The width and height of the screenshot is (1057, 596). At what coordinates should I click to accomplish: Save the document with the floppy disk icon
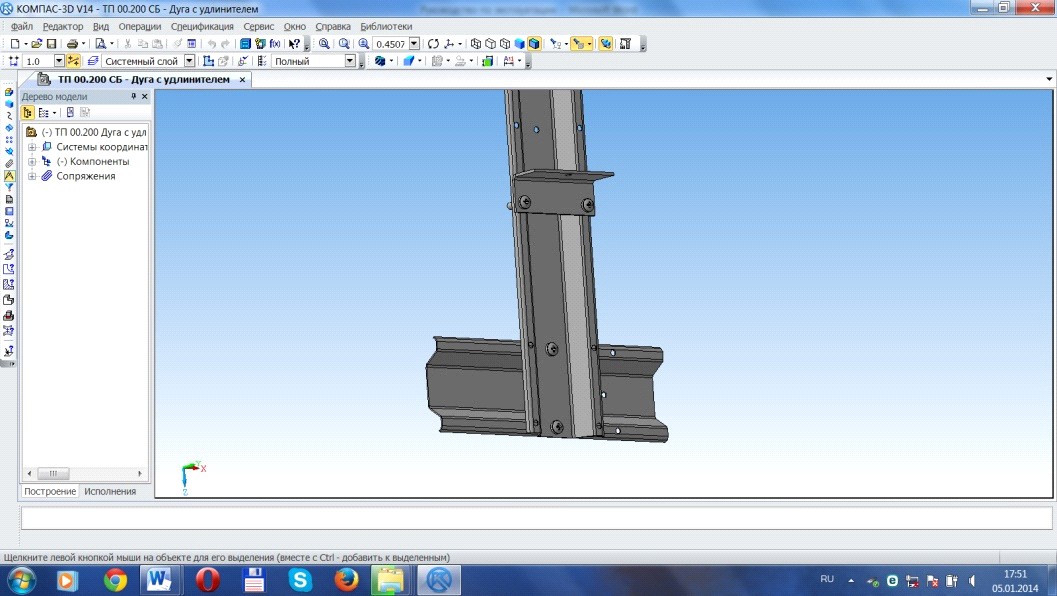[51, 44]
